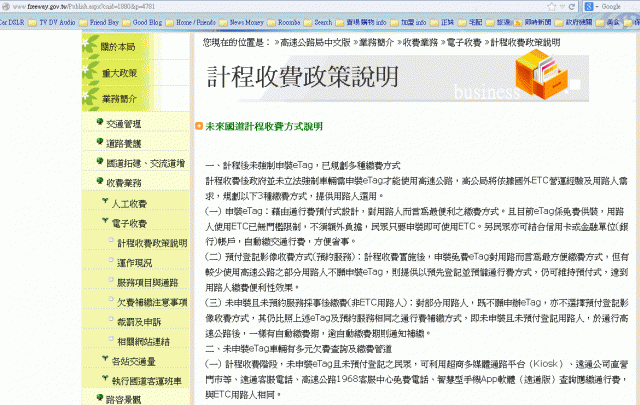Click the site identity globe icon
The height and width of the screenshot is (405, 640).
click(6, 7)
